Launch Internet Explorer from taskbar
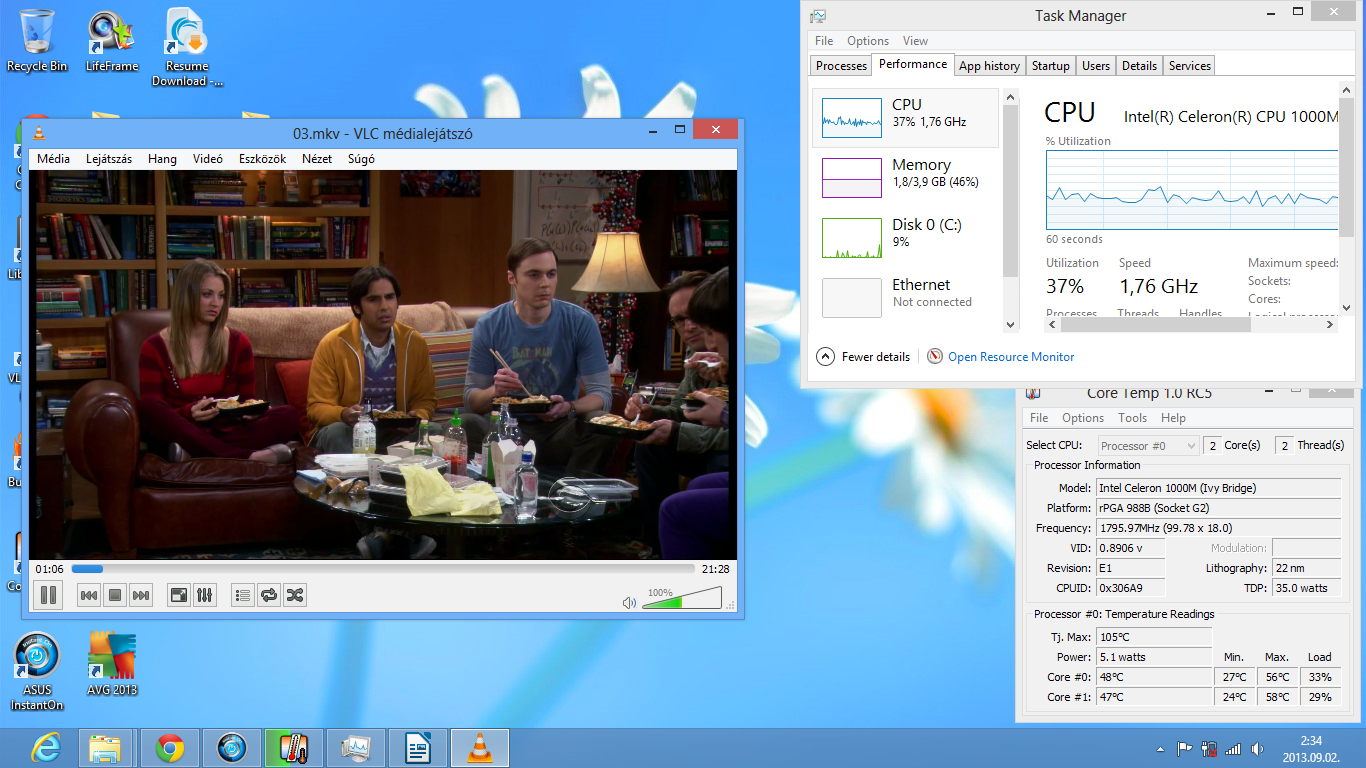1366x768 pixels. [46, 748]
